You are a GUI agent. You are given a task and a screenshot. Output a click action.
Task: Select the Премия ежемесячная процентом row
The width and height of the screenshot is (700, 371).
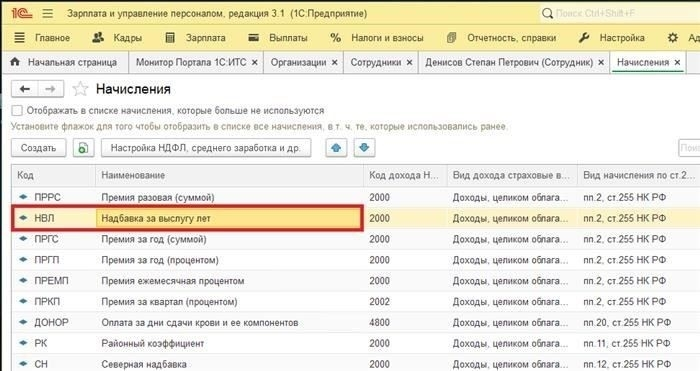tap(356, 281)
